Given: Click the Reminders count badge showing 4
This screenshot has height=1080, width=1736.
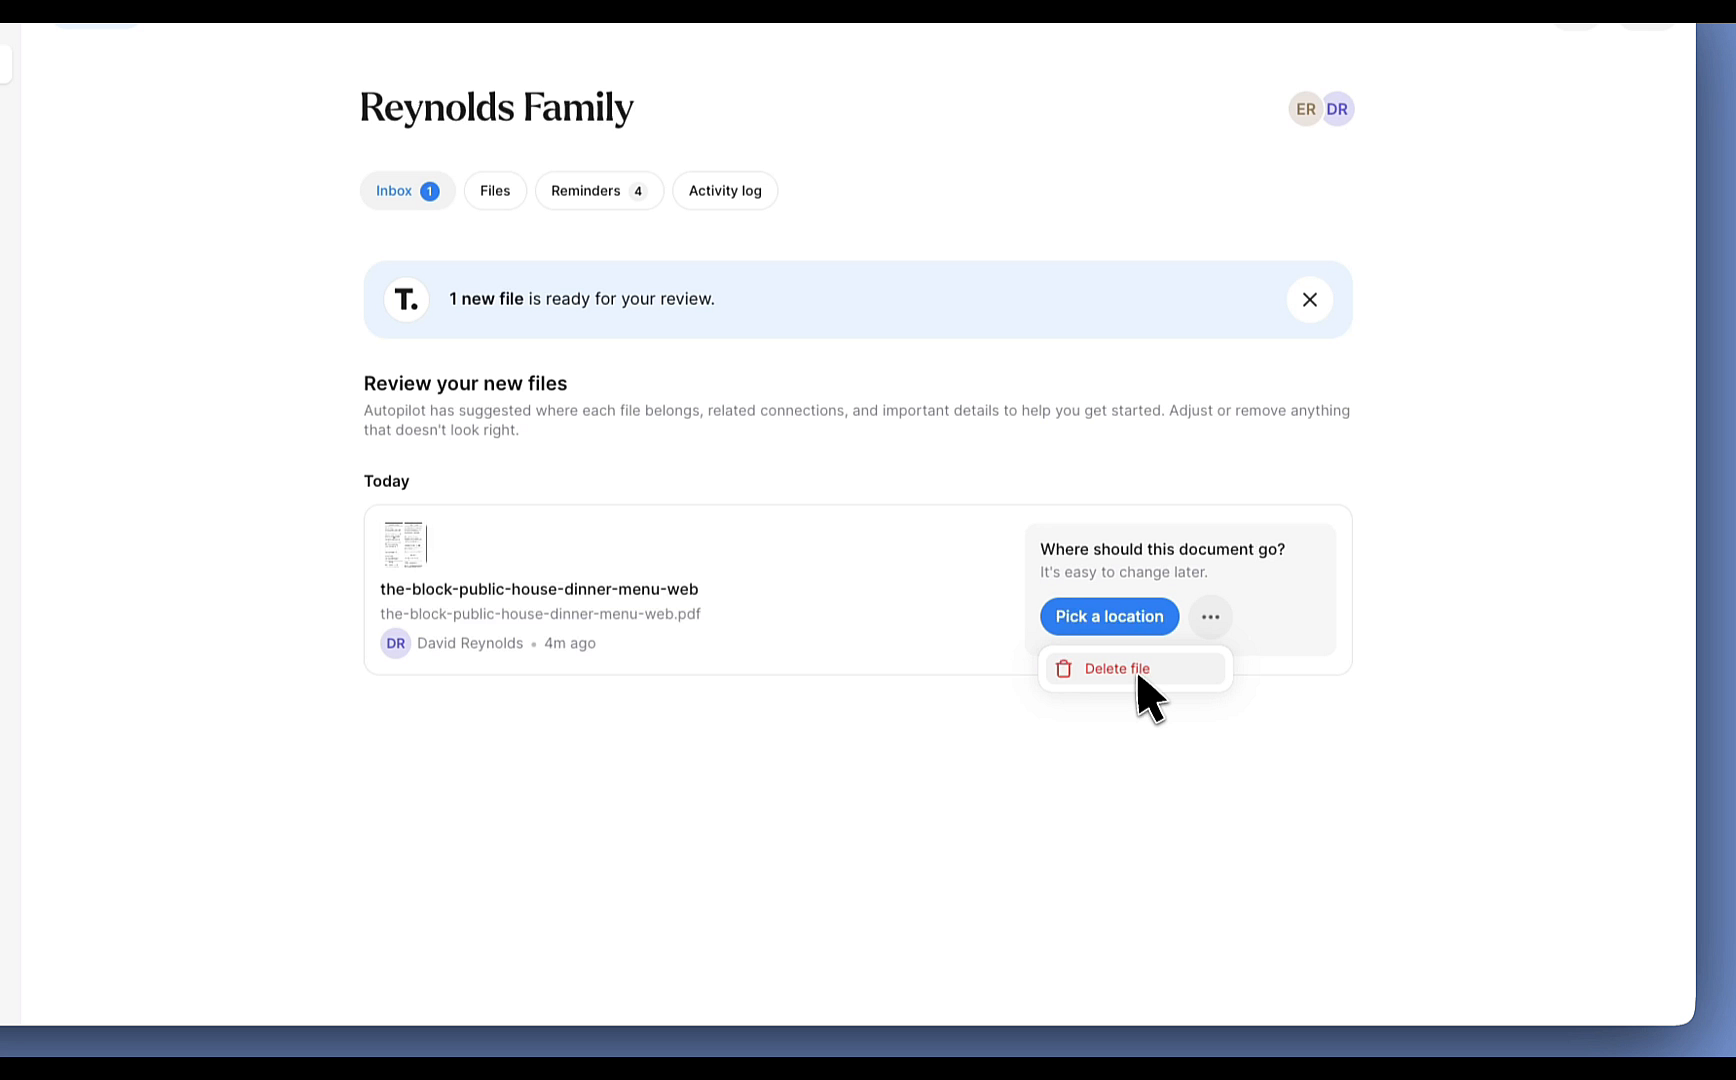Looking at the screenshot, I should [x=638, y=191].
